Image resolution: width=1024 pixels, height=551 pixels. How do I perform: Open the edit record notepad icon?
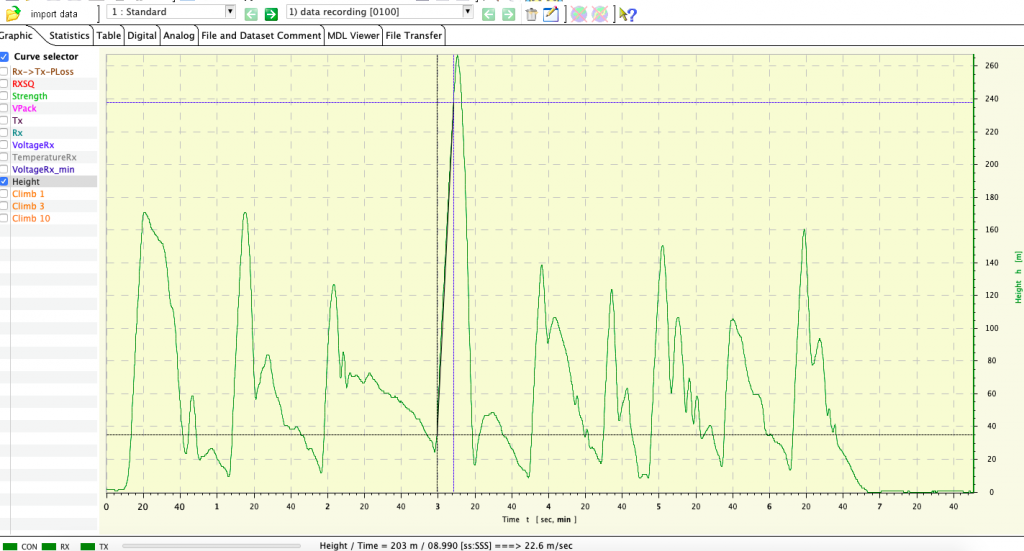[550, 13]
